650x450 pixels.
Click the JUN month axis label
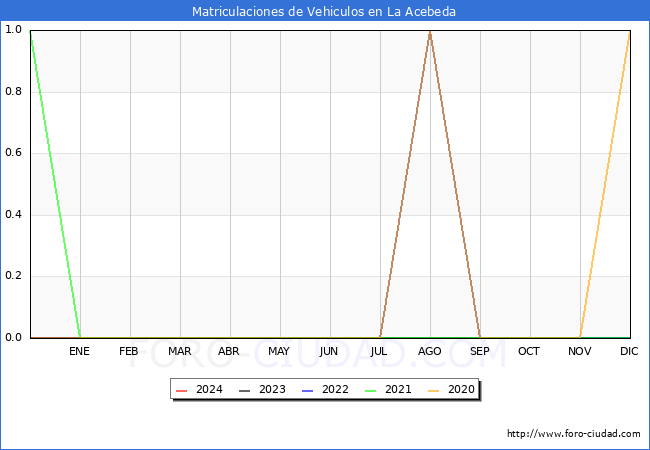(329, 351)
